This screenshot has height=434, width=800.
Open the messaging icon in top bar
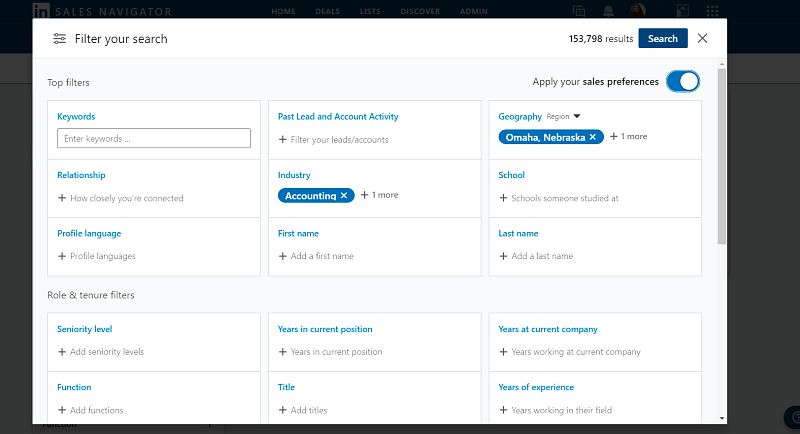(579, 11)
